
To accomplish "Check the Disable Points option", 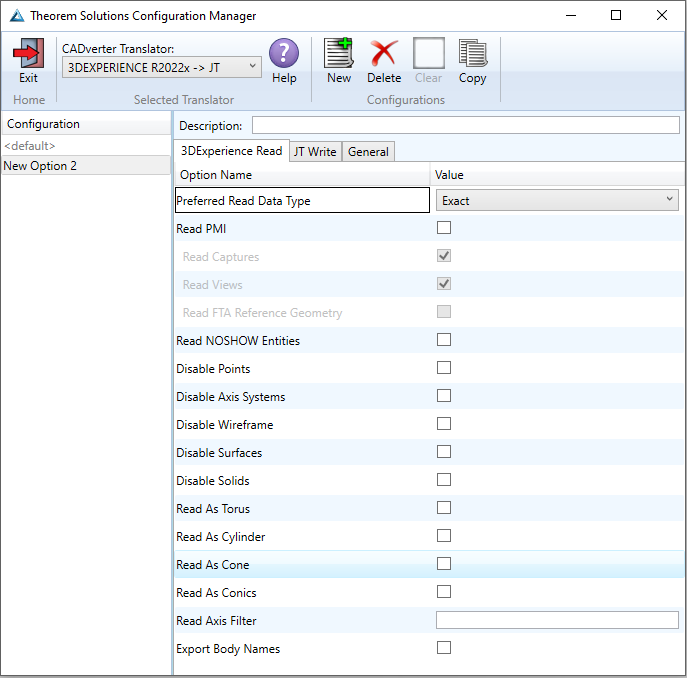I will [x=444, y=368].
